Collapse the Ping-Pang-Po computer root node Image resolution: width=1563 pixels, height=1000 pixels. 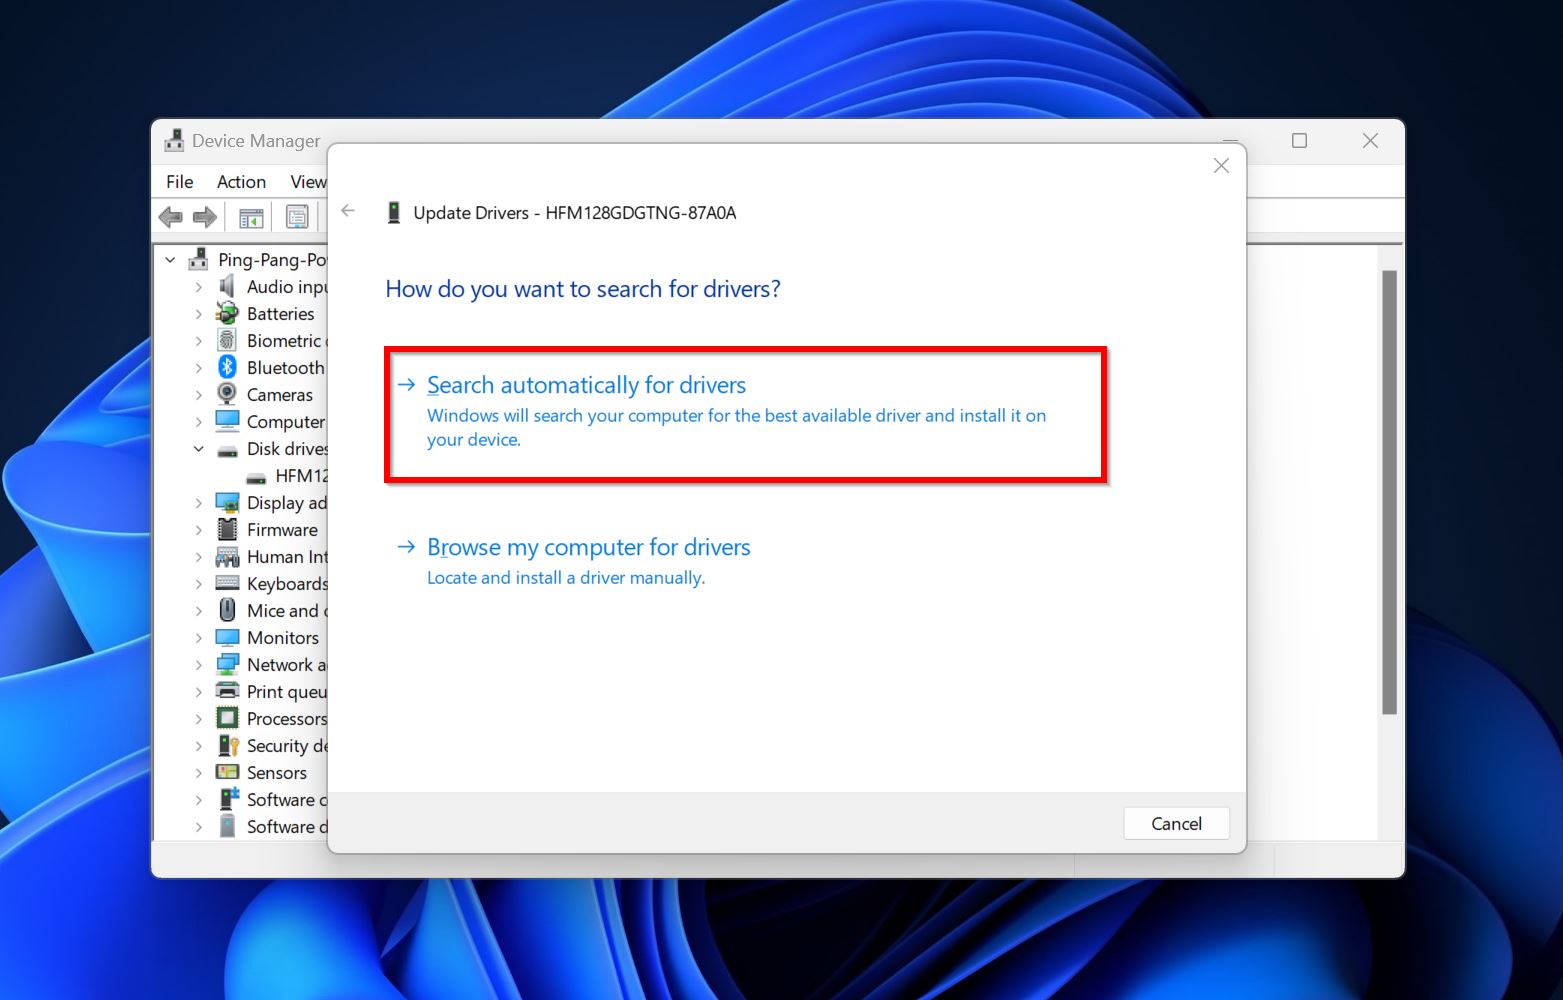(x=170, y=260)
